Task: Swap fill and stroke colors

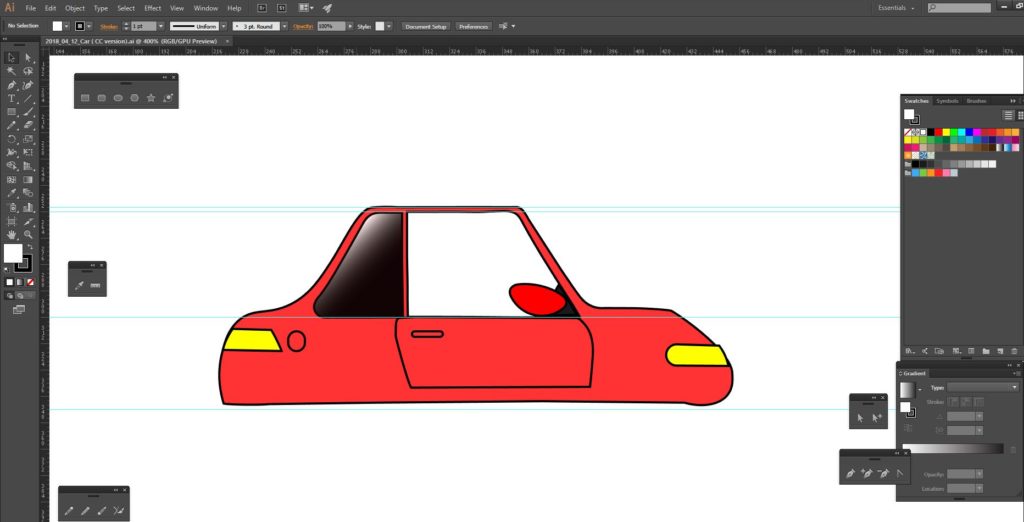Action: [x=29, y=247]
